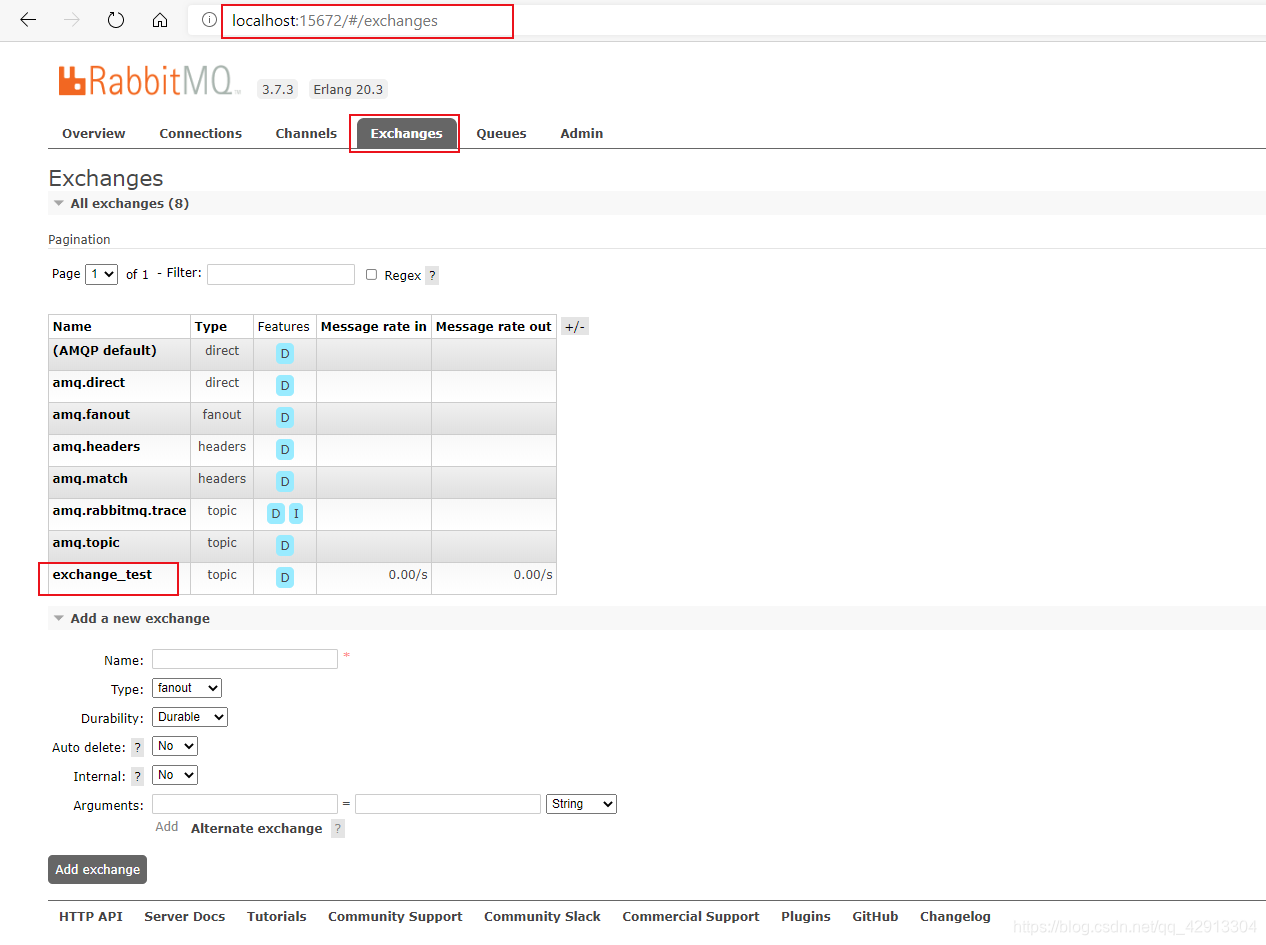Focus the Arguments value field
Image resolution: width=1266 pixels, height=945 pixels.
448,804
